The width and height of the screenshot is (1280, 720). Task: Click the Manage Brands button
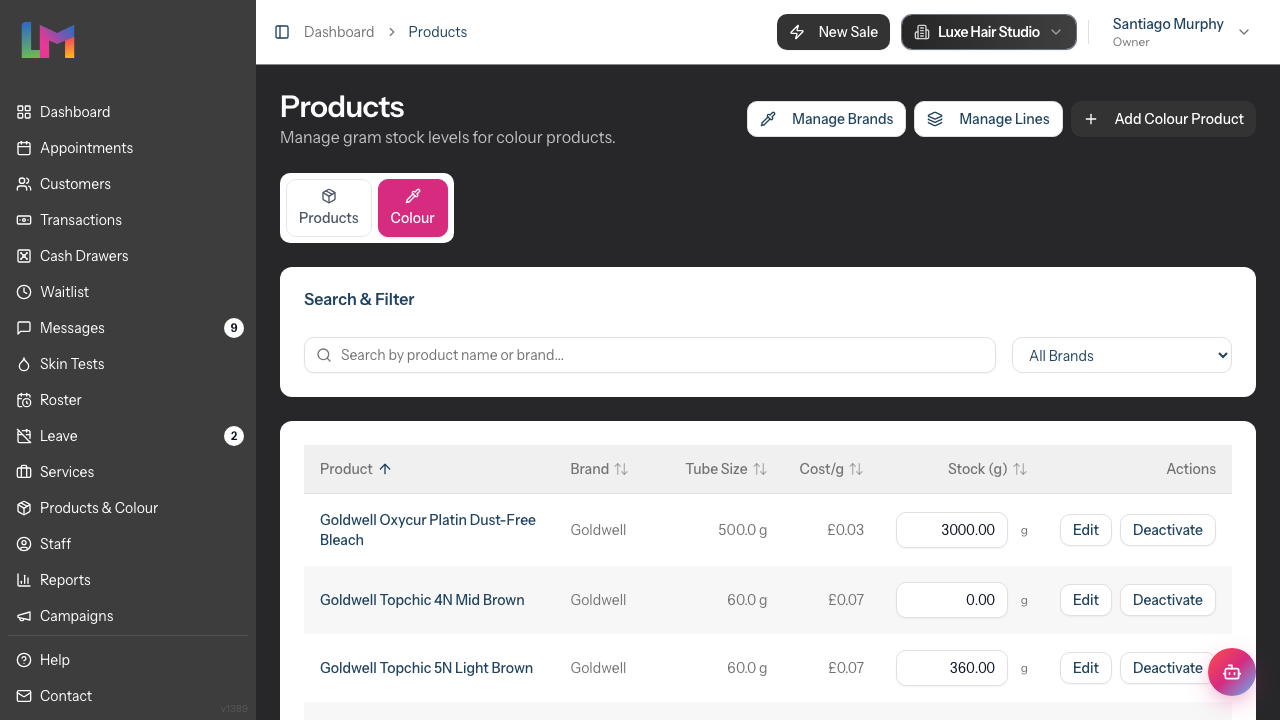click(826, 119)
